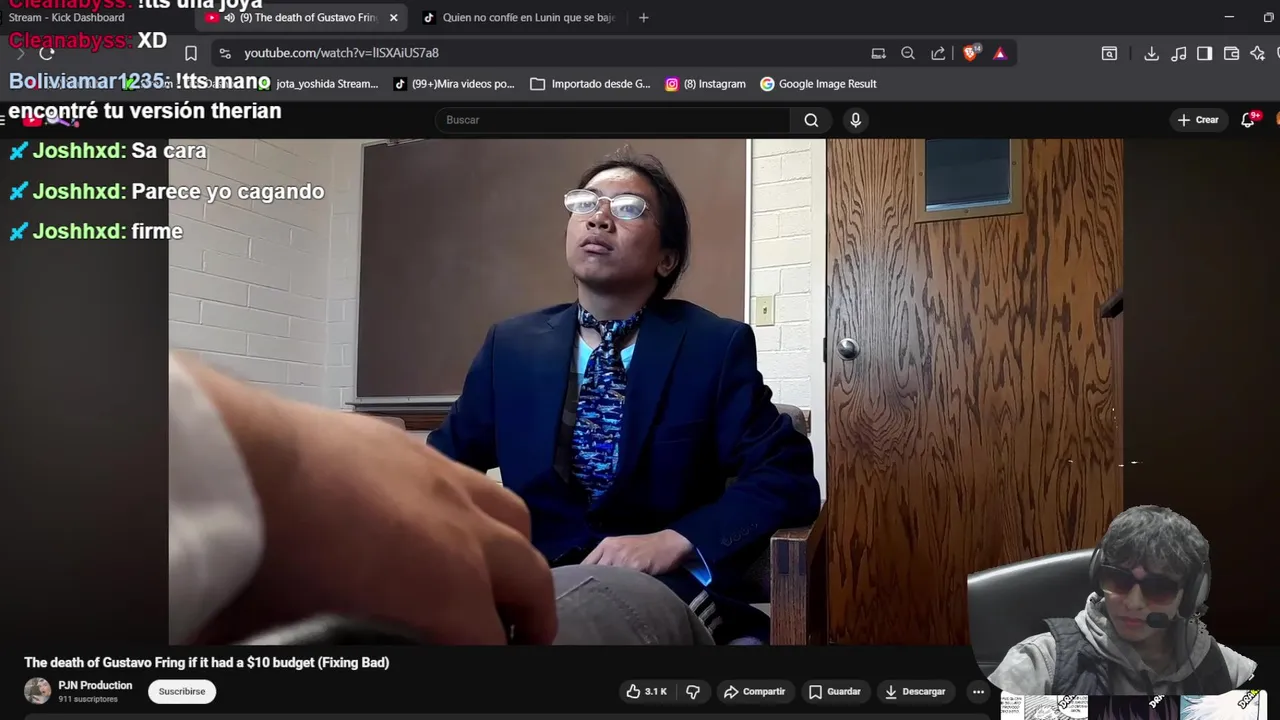Mute tab via speaker icon on YouTube tab

230,17
